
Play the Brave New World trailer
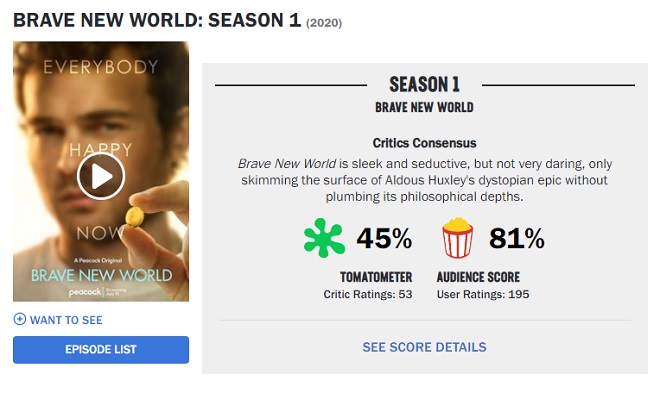(x=101, y=176)
